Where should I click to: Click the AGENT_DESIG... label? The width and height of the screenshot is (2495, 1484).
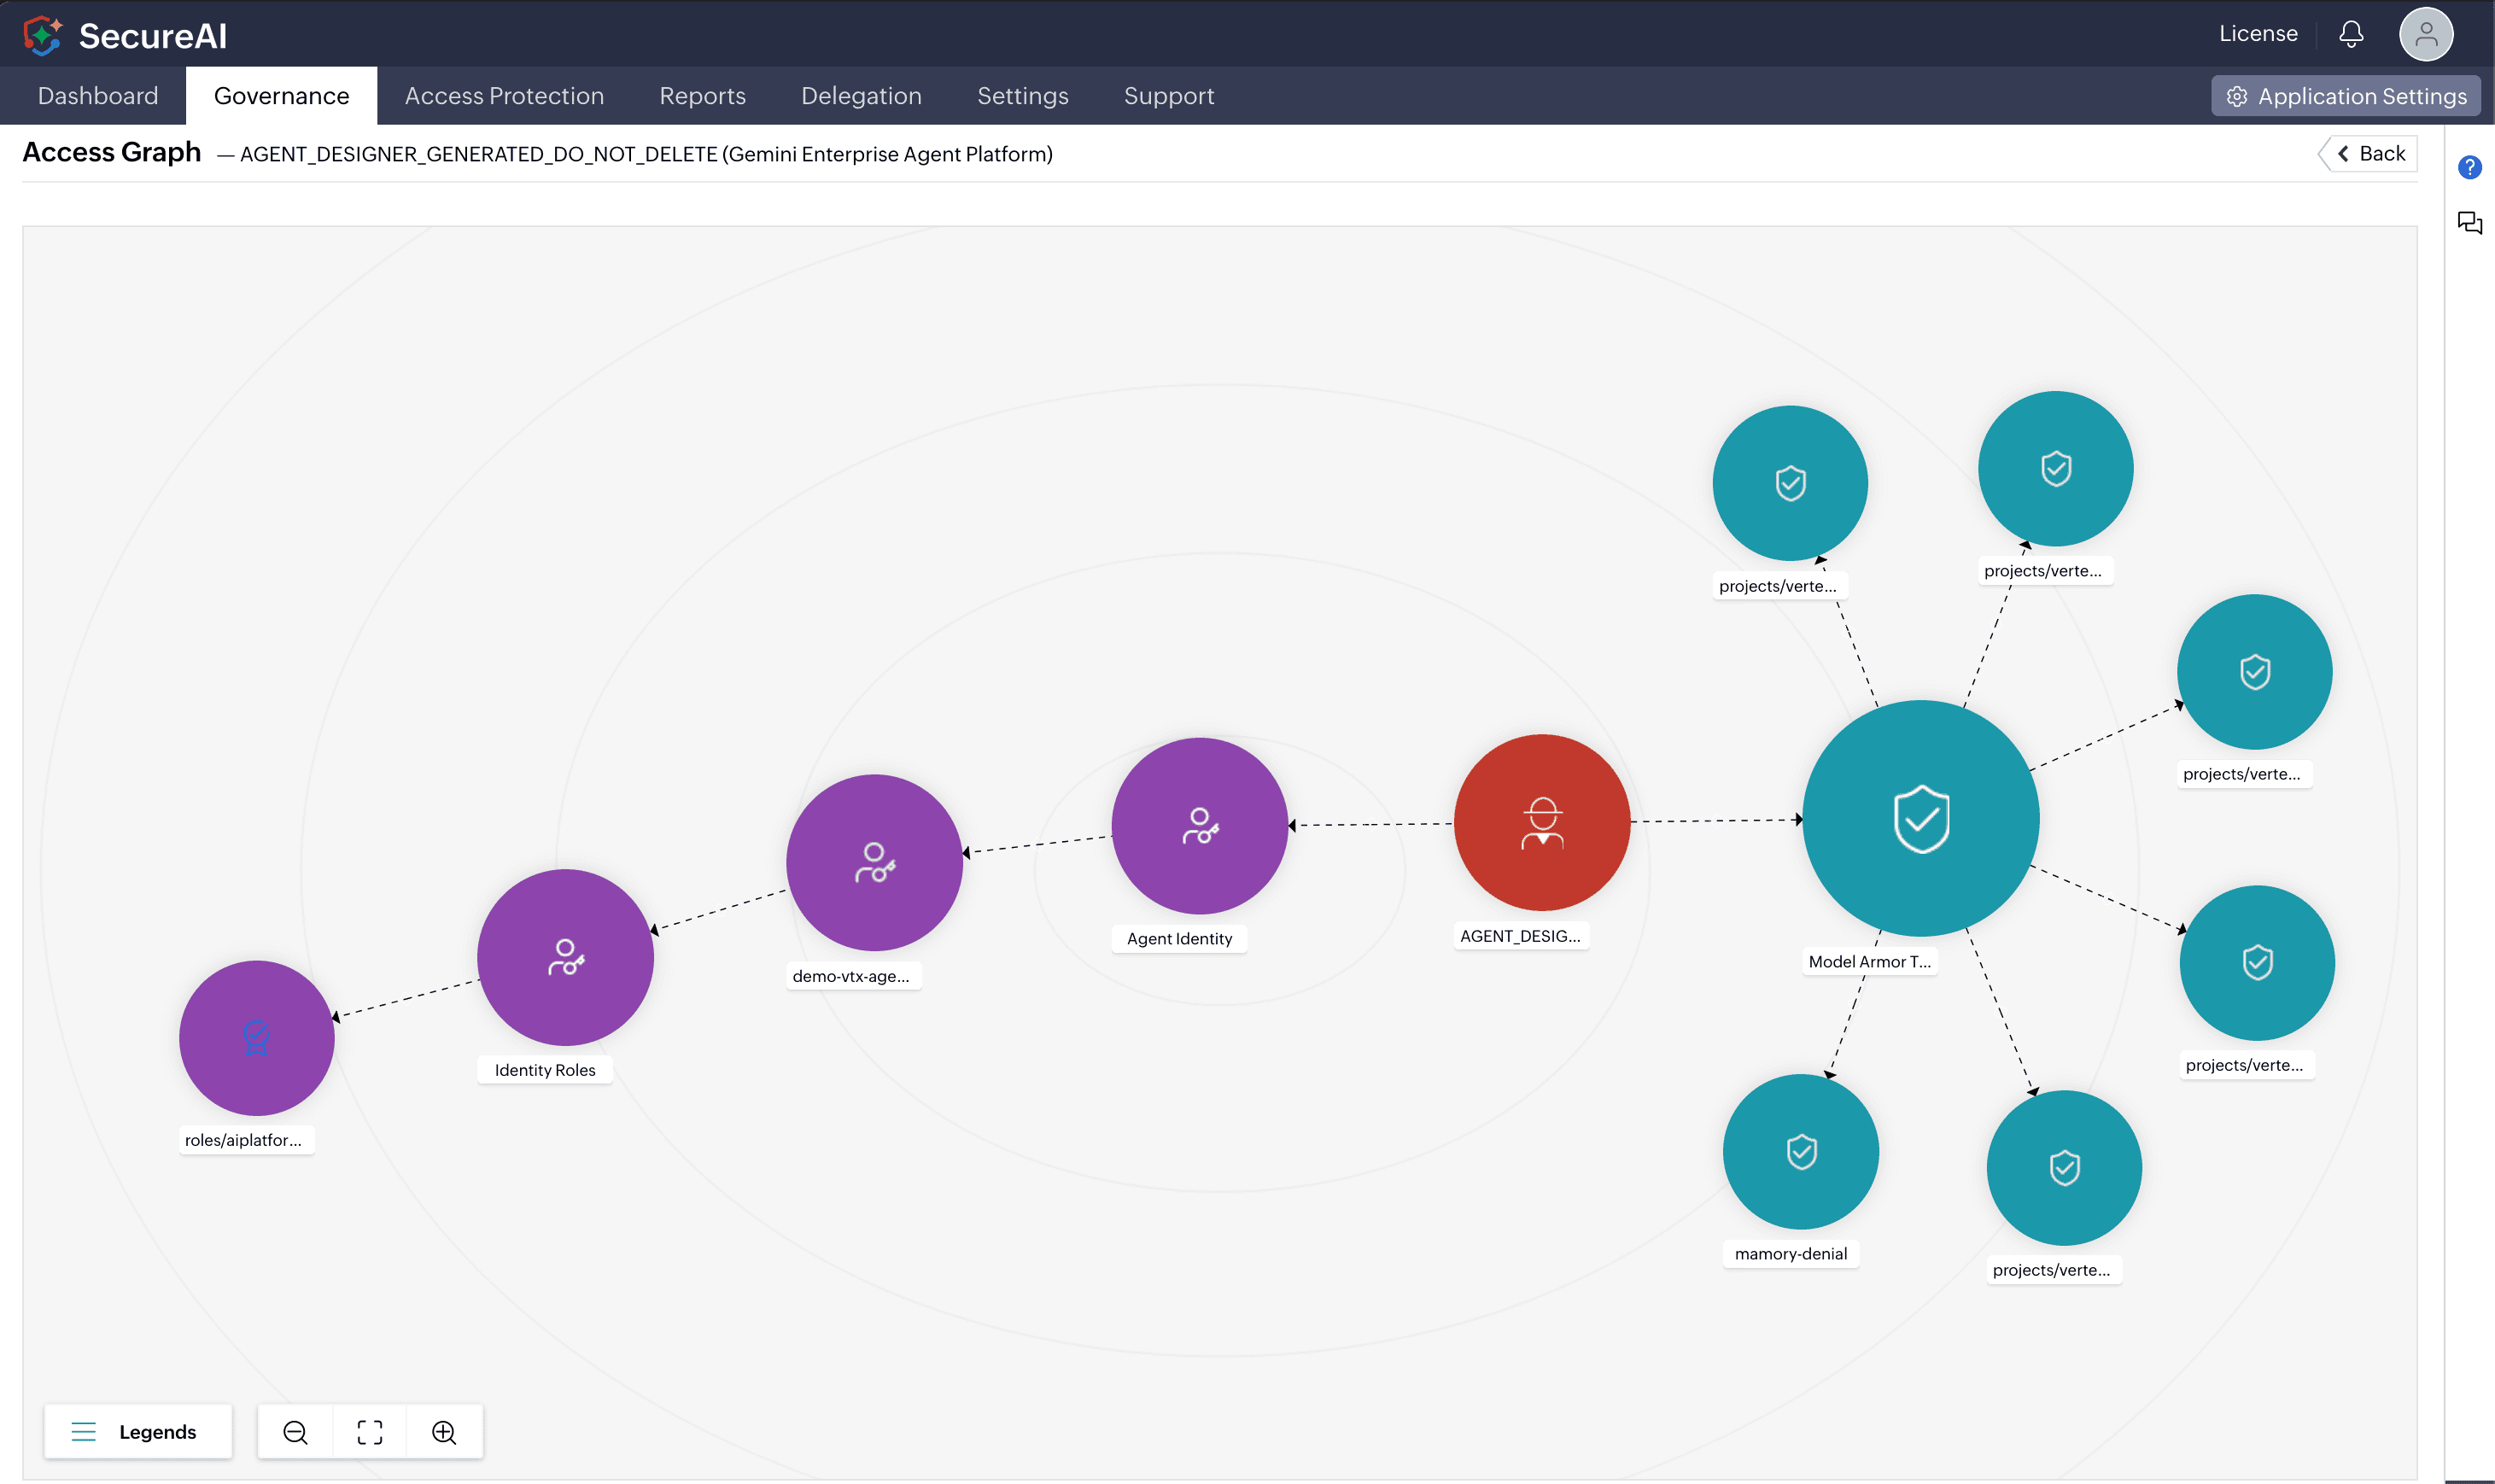[1520, 936]
